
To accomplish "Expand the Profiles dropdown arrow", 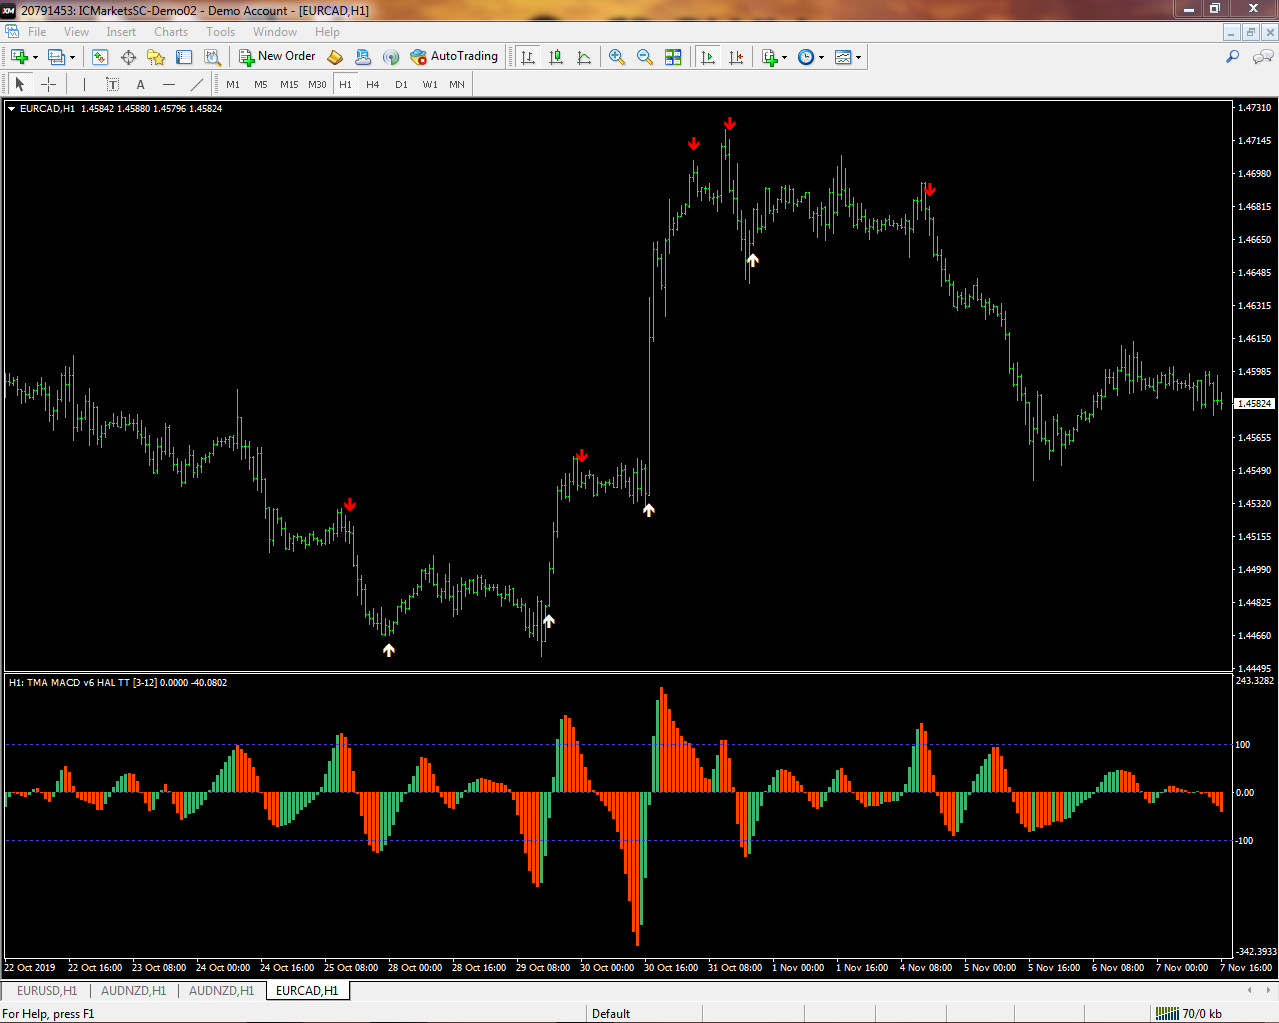I will coord(72,57).
